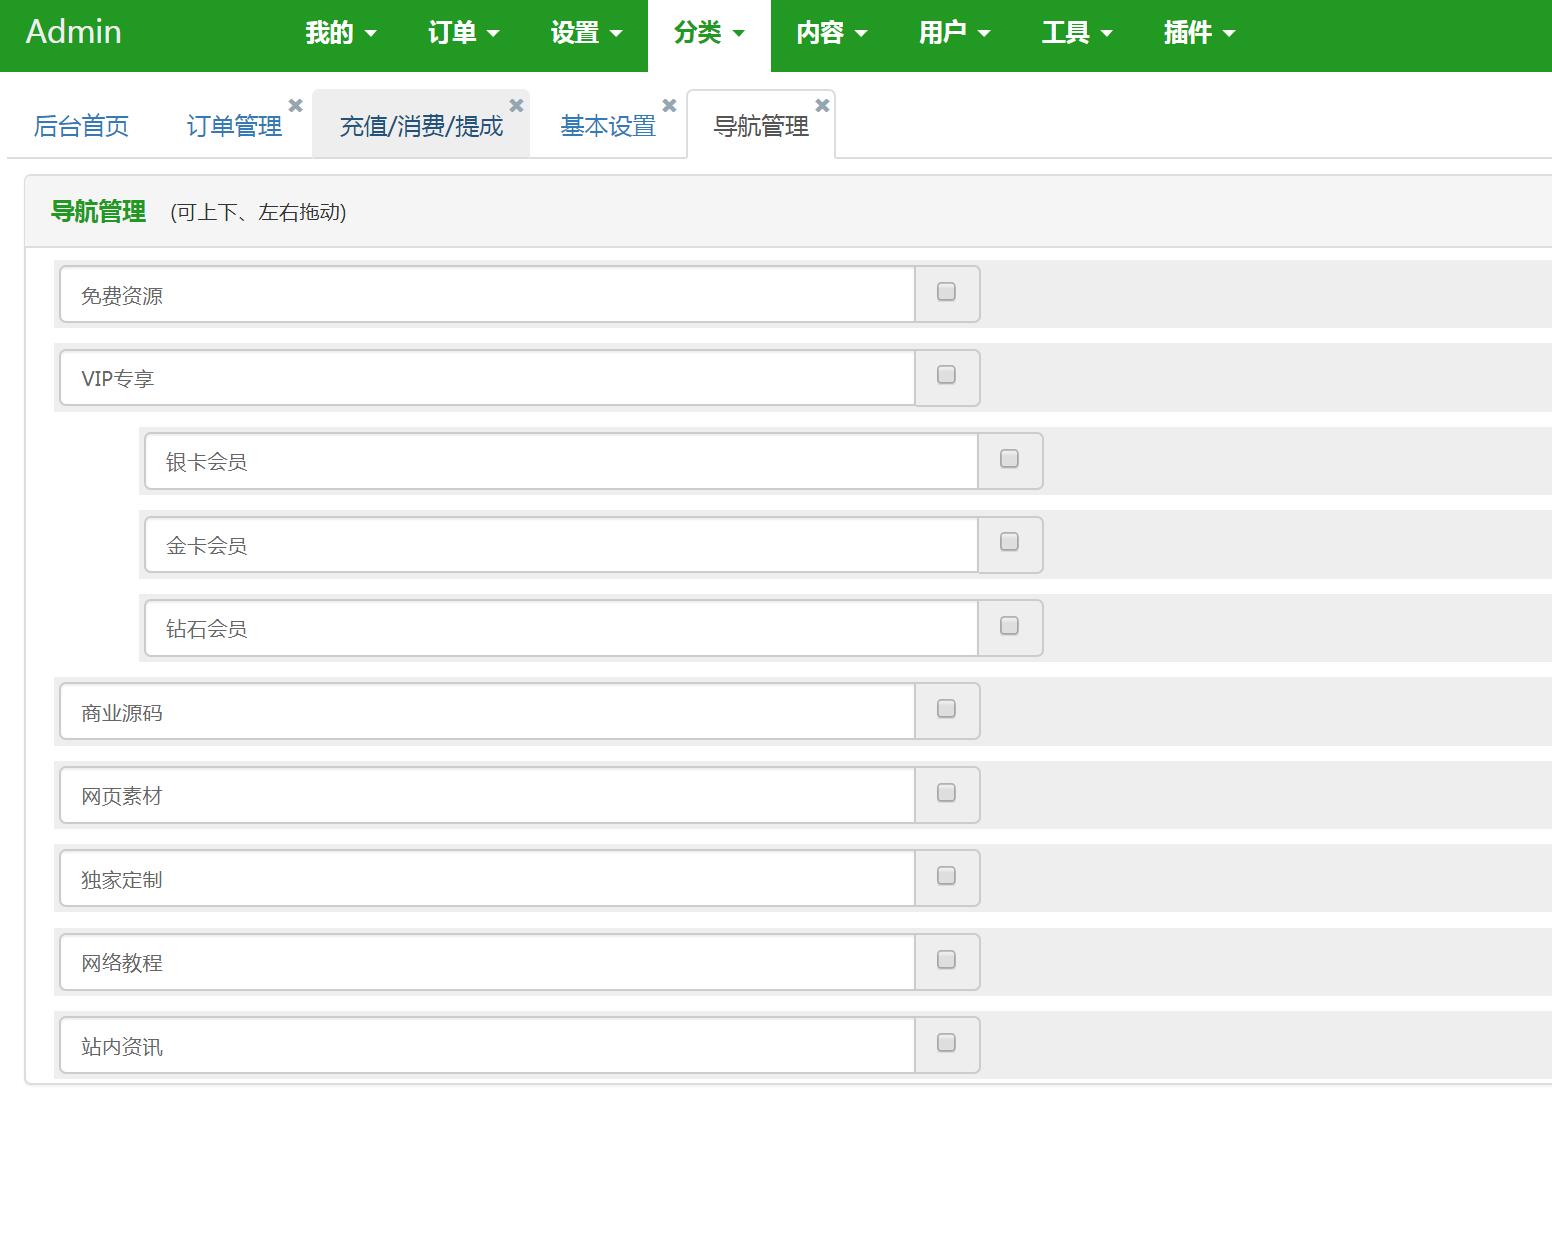This screenshot has width=1552, height=1234.
Task: Tick the checkbox for 免费资源
Action: (x=946, y=292)
